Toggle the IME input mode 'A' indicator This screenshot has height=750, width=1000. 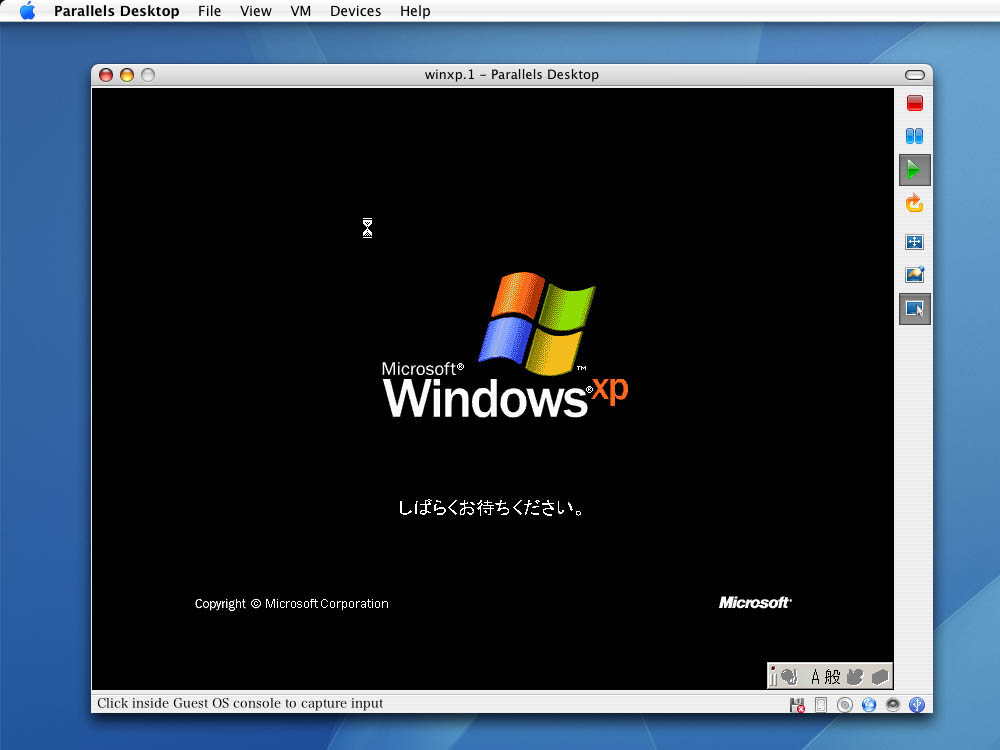point(816,677)
